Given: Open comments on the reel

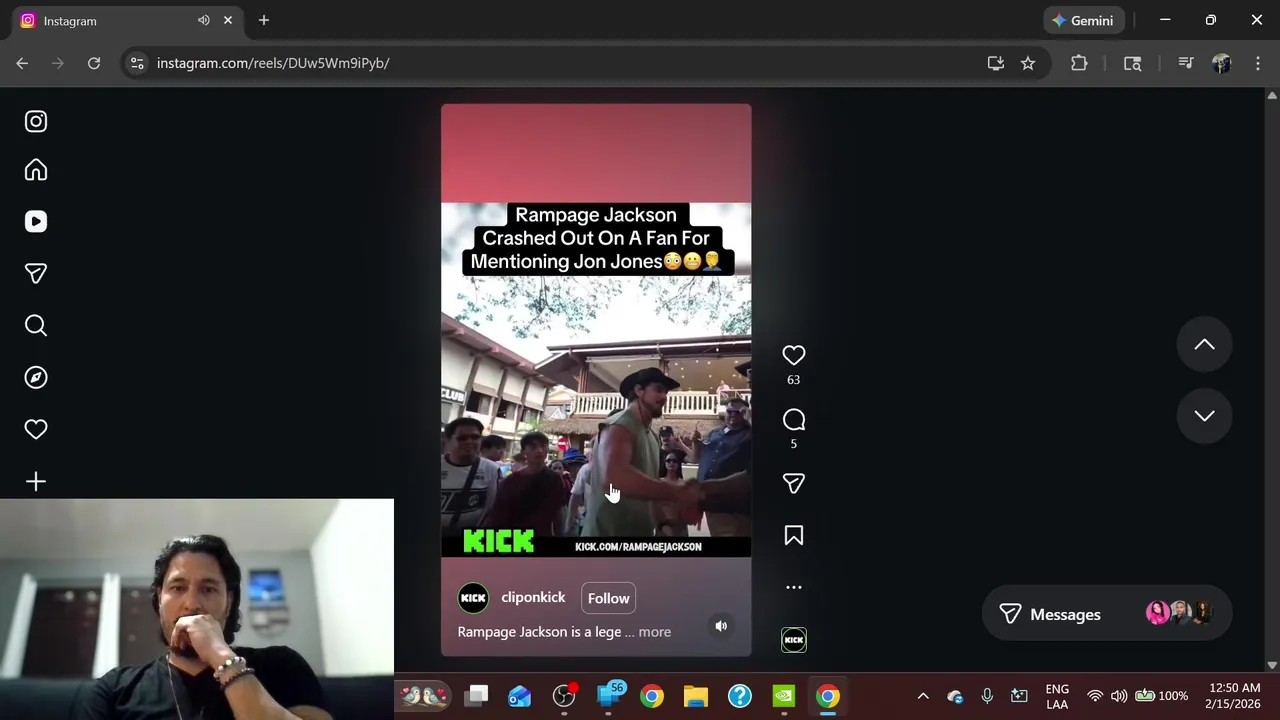Looking at the screenshot, I should coord(793,420).
